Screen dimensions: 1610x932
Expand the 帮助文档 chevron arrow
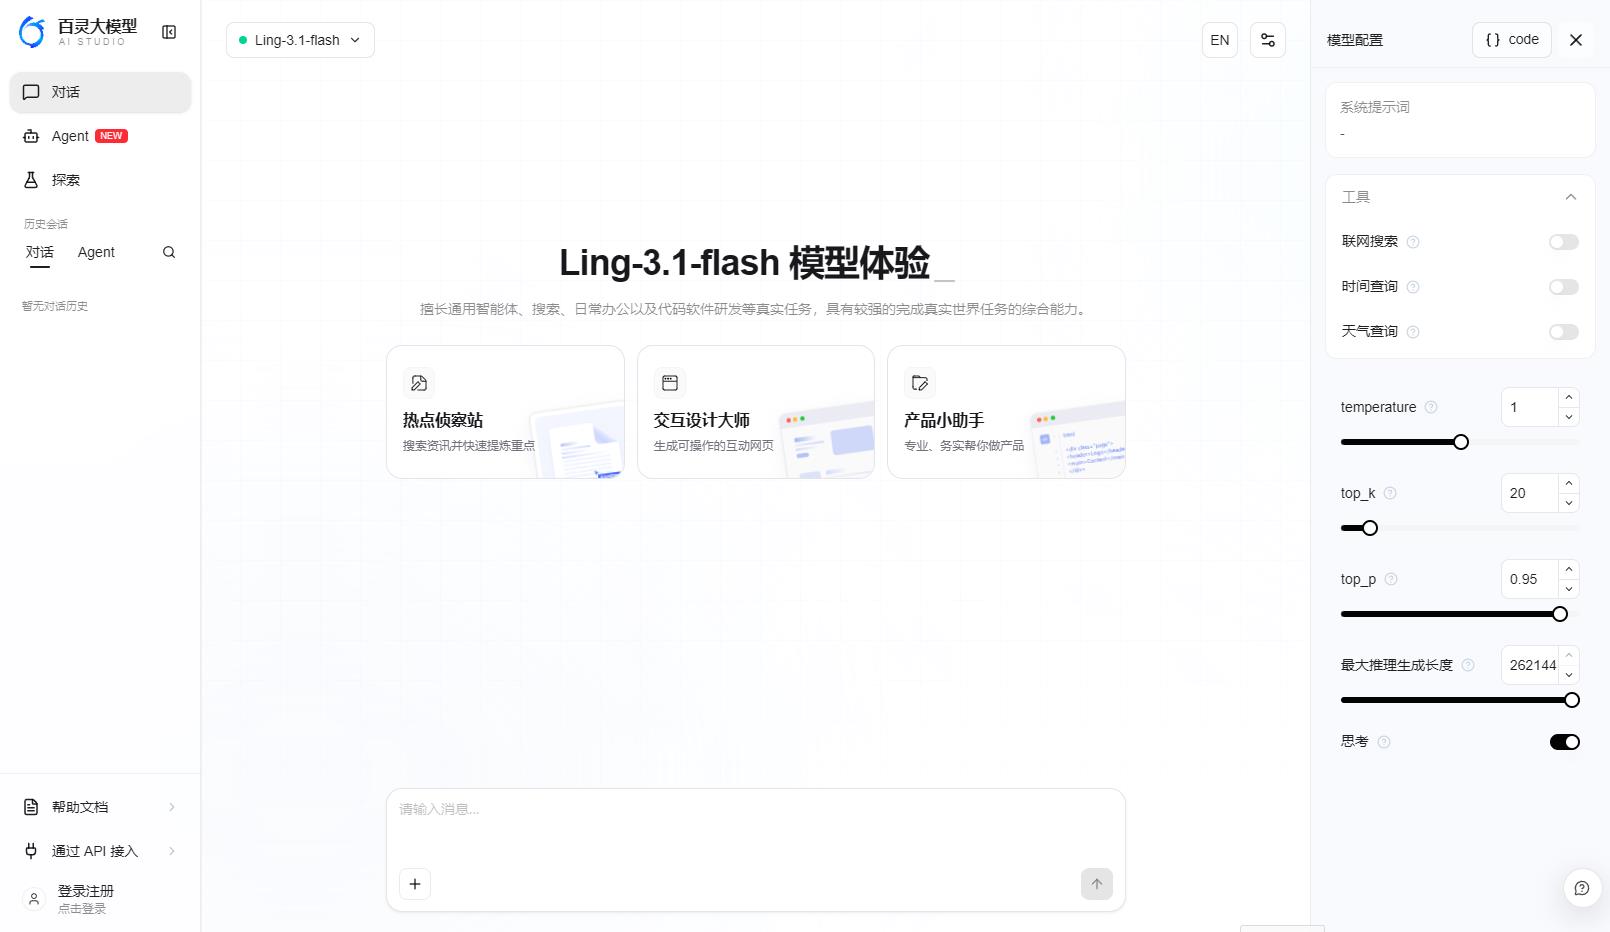coord(172,807)
